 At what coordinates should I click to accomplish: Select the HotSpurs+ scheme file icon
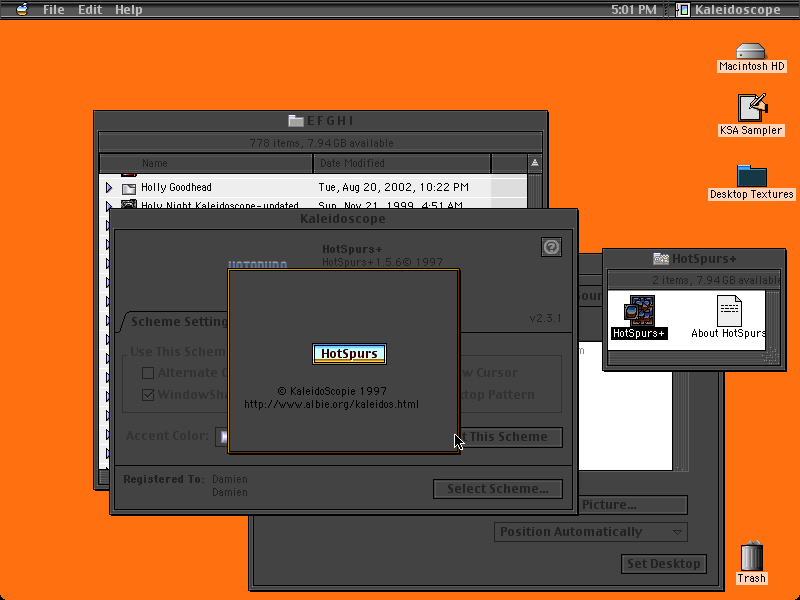pyautogui.click(x=639, y=310)
